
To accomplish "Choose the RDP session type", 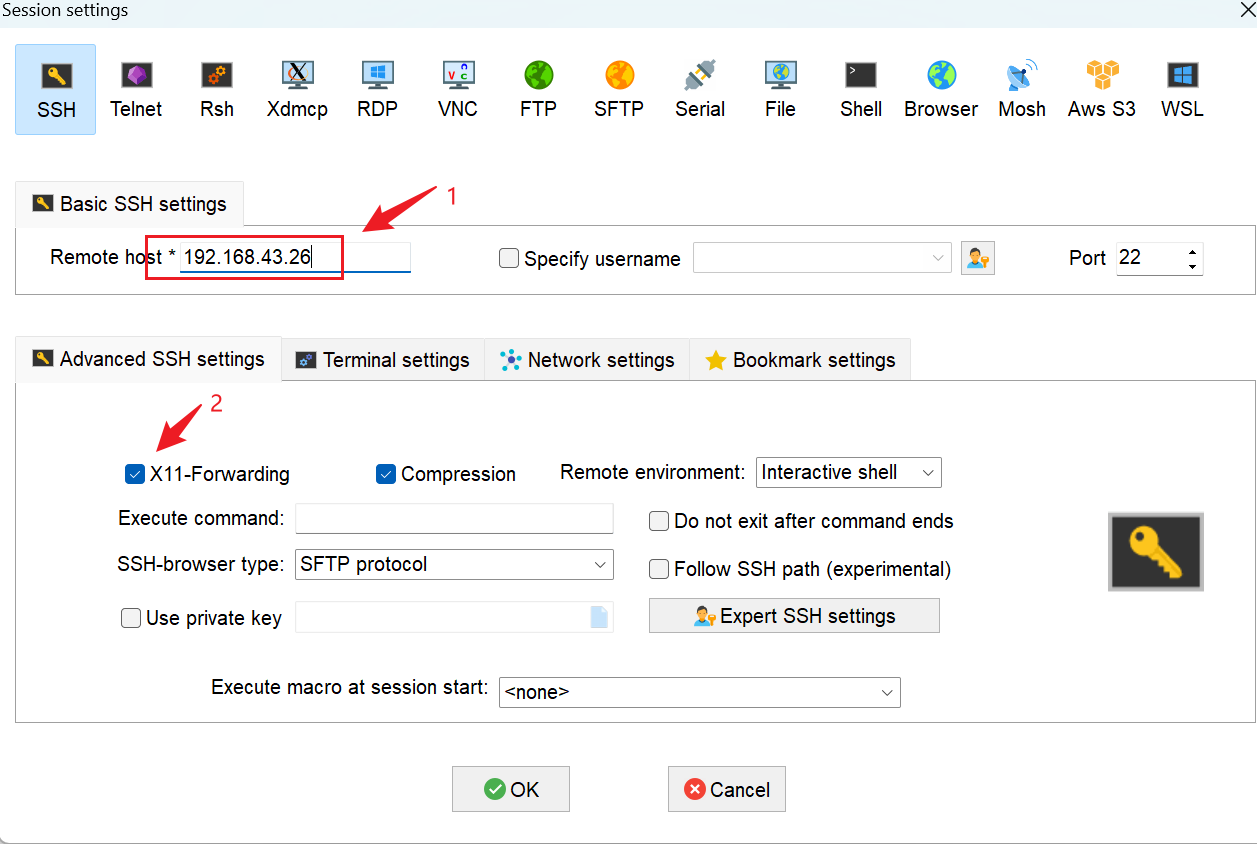I will 377,89.
